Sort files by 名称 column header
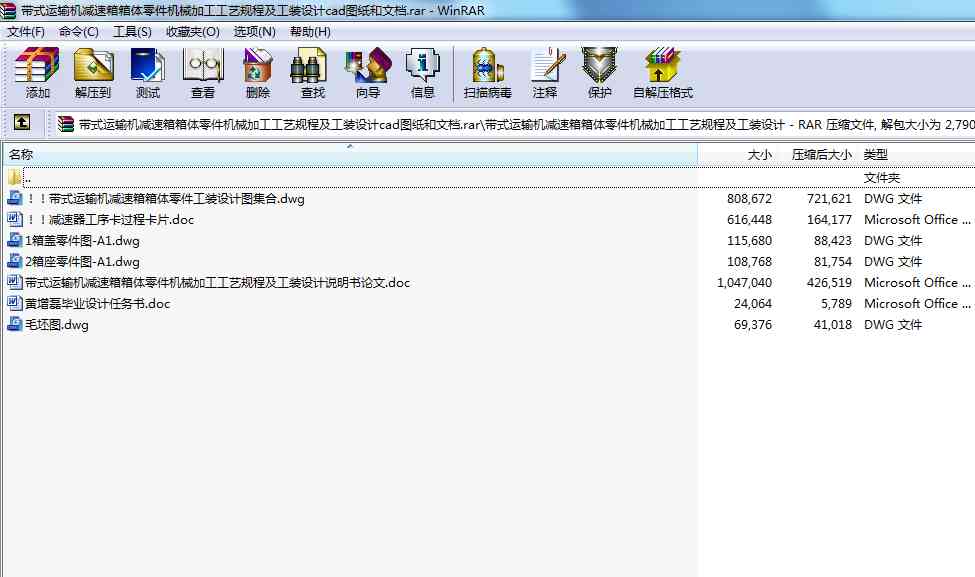This screenshot has width=975, height=577. pyautogui.click(x=22, y=155)
